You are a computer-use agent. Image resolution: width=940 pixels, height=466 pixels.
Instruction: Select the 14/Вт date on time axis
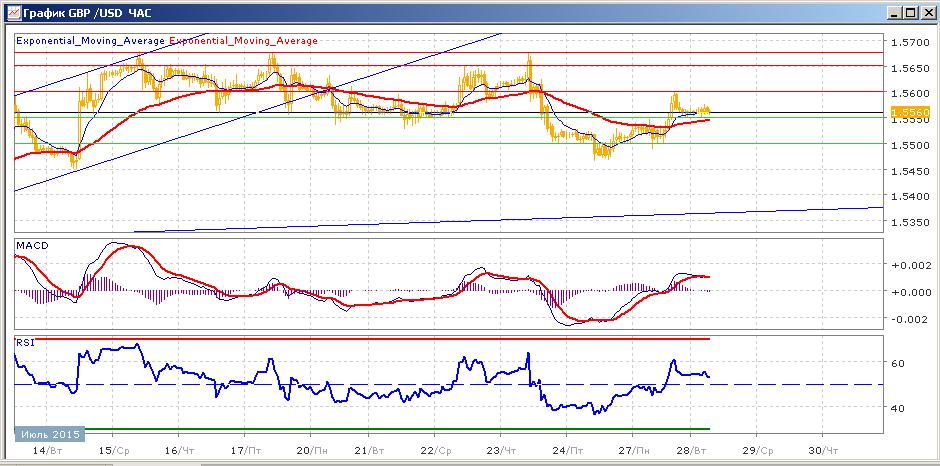point(48,450)
